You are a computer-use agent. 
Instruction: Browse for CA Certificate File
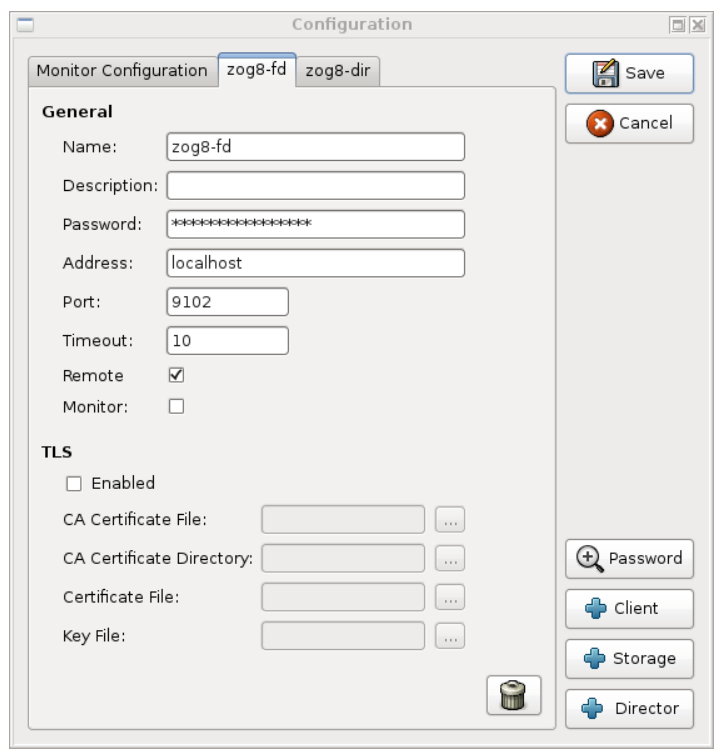click(450, 520)
